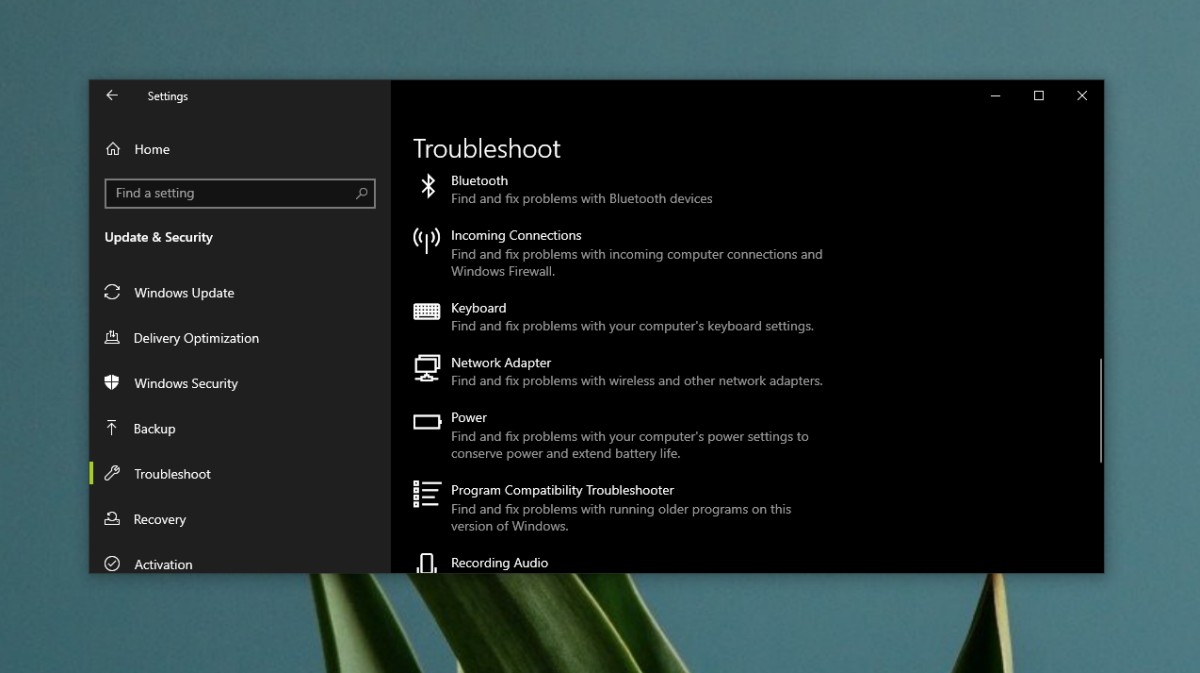
Task: Maximize the Settings window
Action: (1039, 96)
